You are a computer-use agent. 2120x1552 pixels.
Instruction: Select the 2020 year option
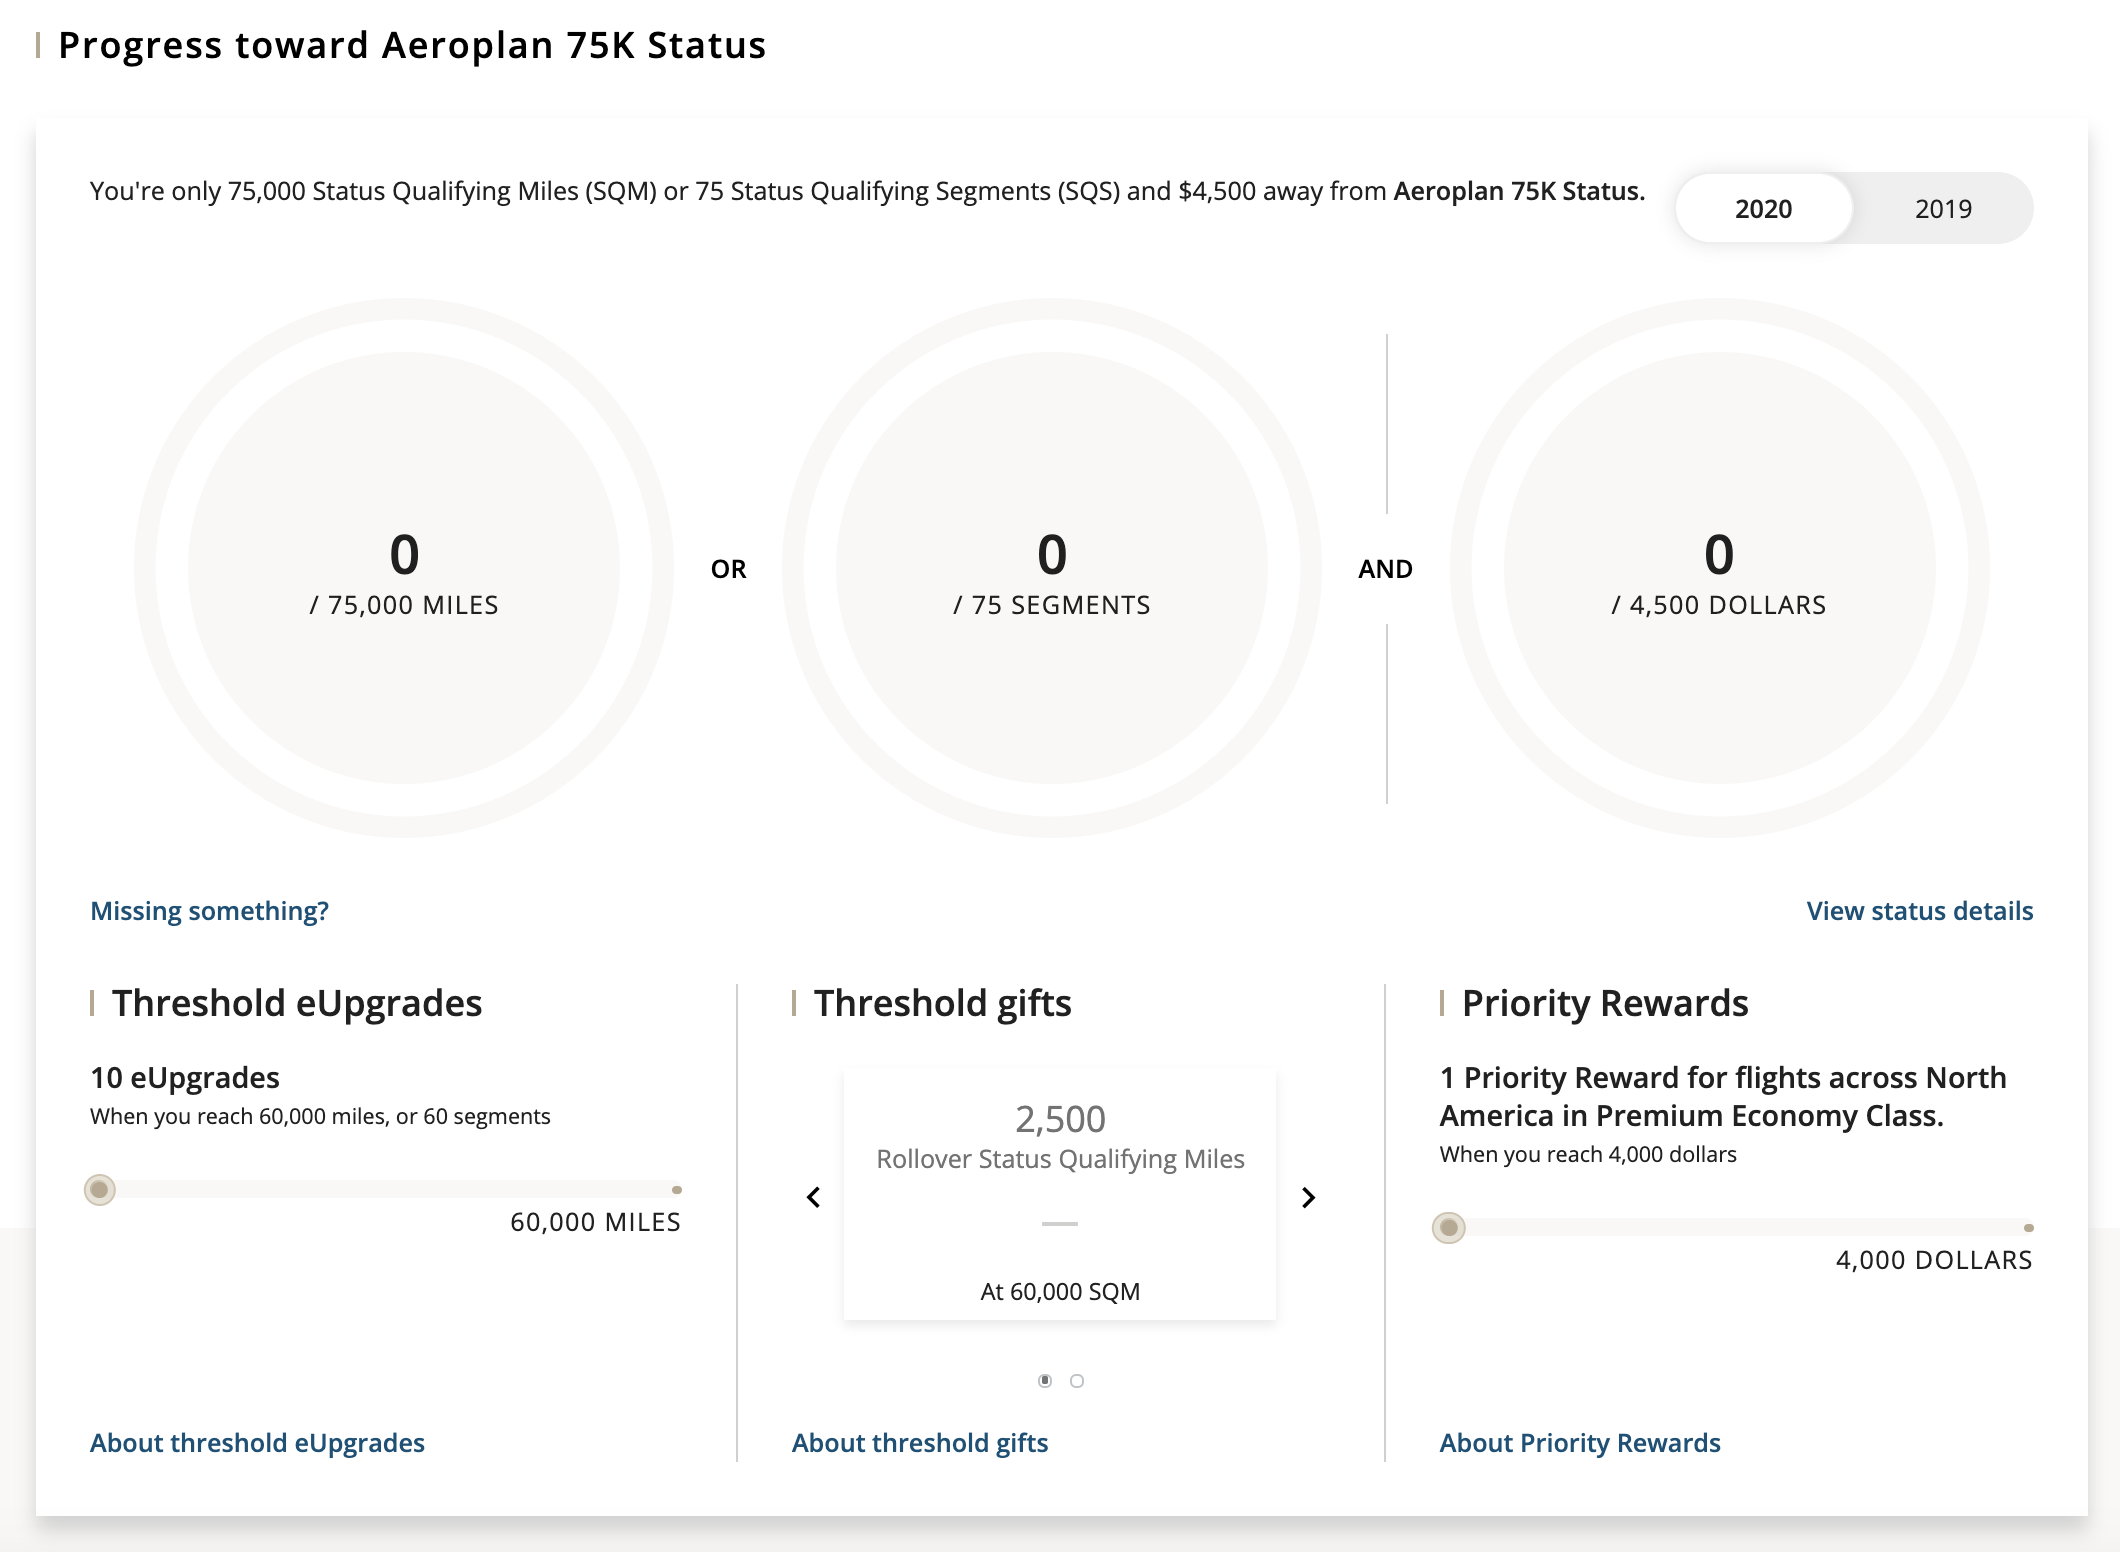(1763, 209)
